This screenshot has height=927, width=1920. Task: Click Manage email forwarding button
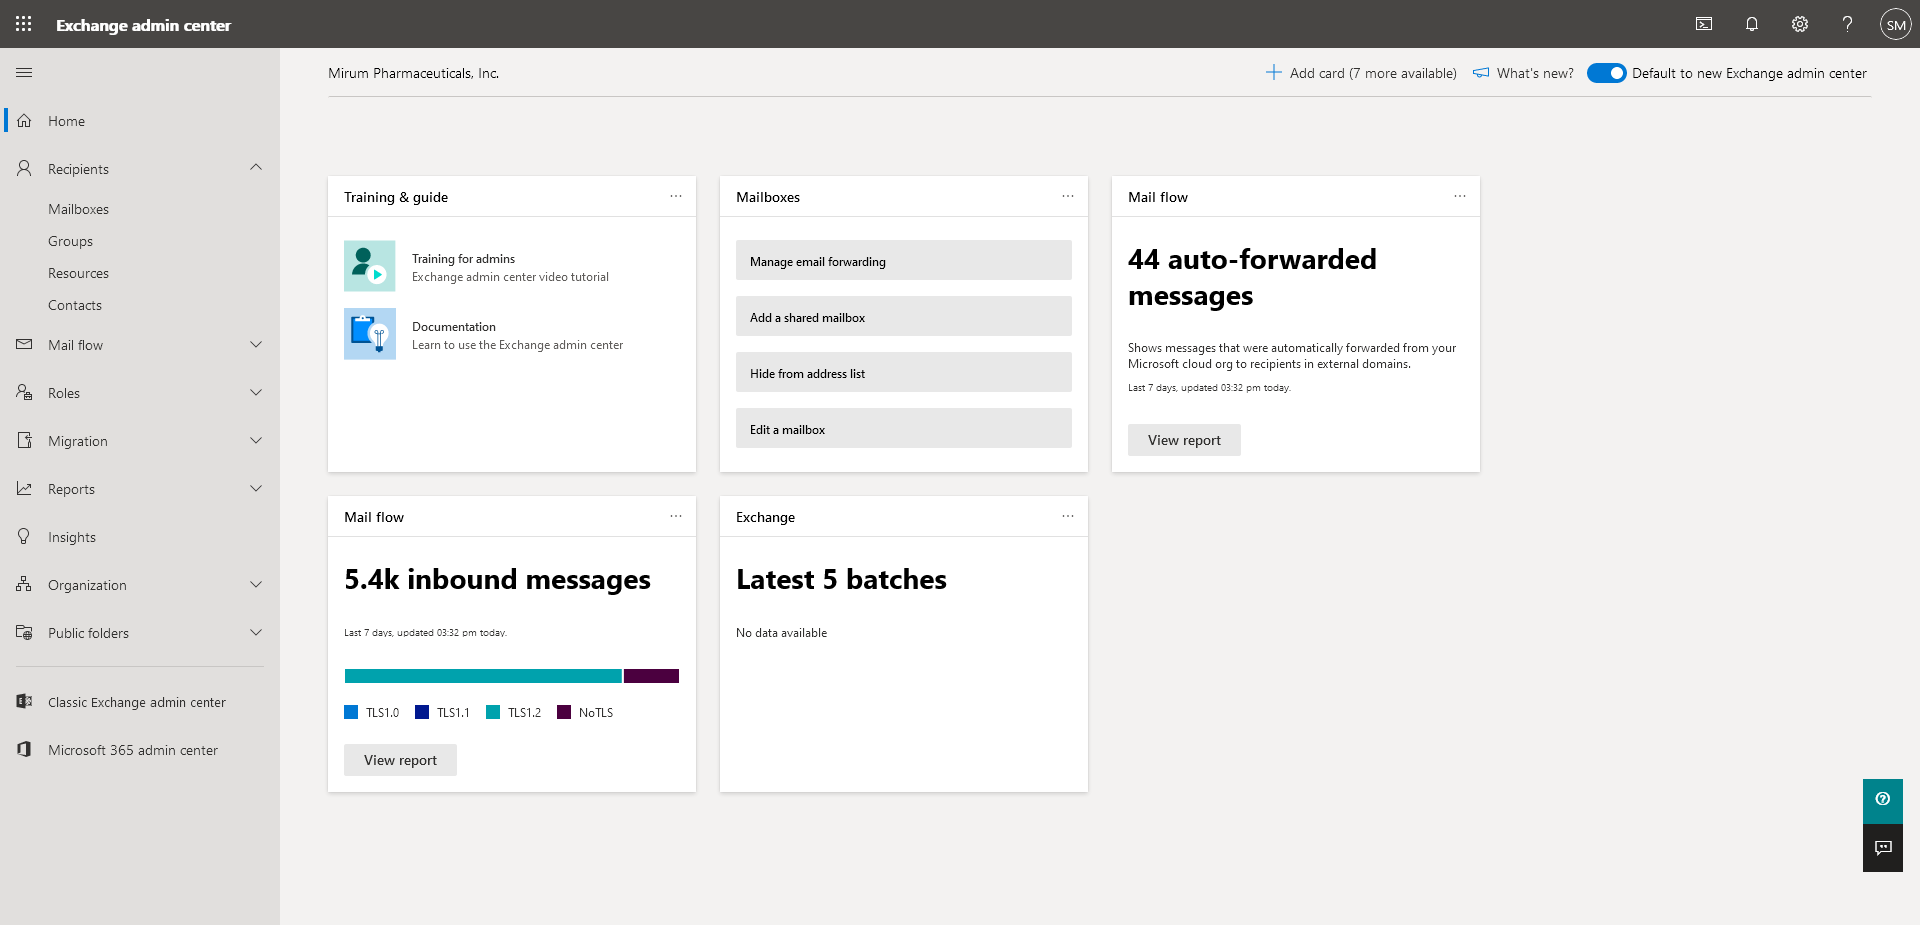click(x=904, y=261)
